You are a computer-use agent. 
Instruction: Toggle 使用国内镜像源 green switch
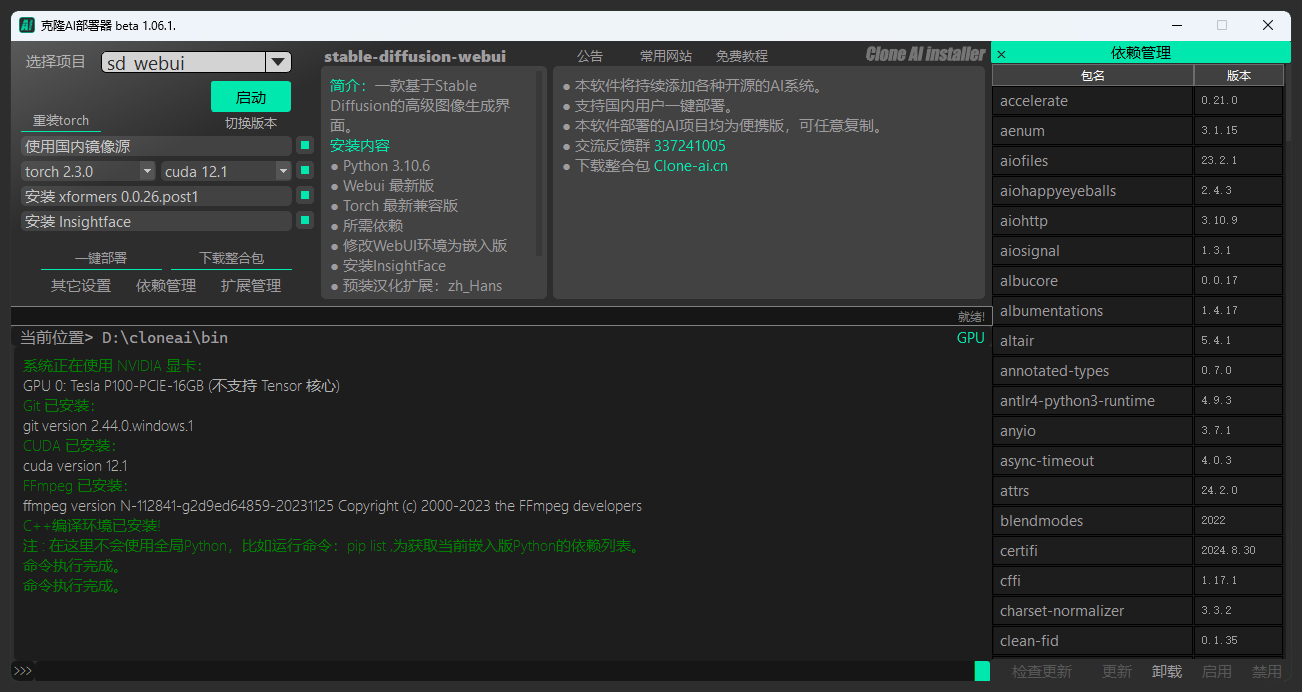click(306, 146)
